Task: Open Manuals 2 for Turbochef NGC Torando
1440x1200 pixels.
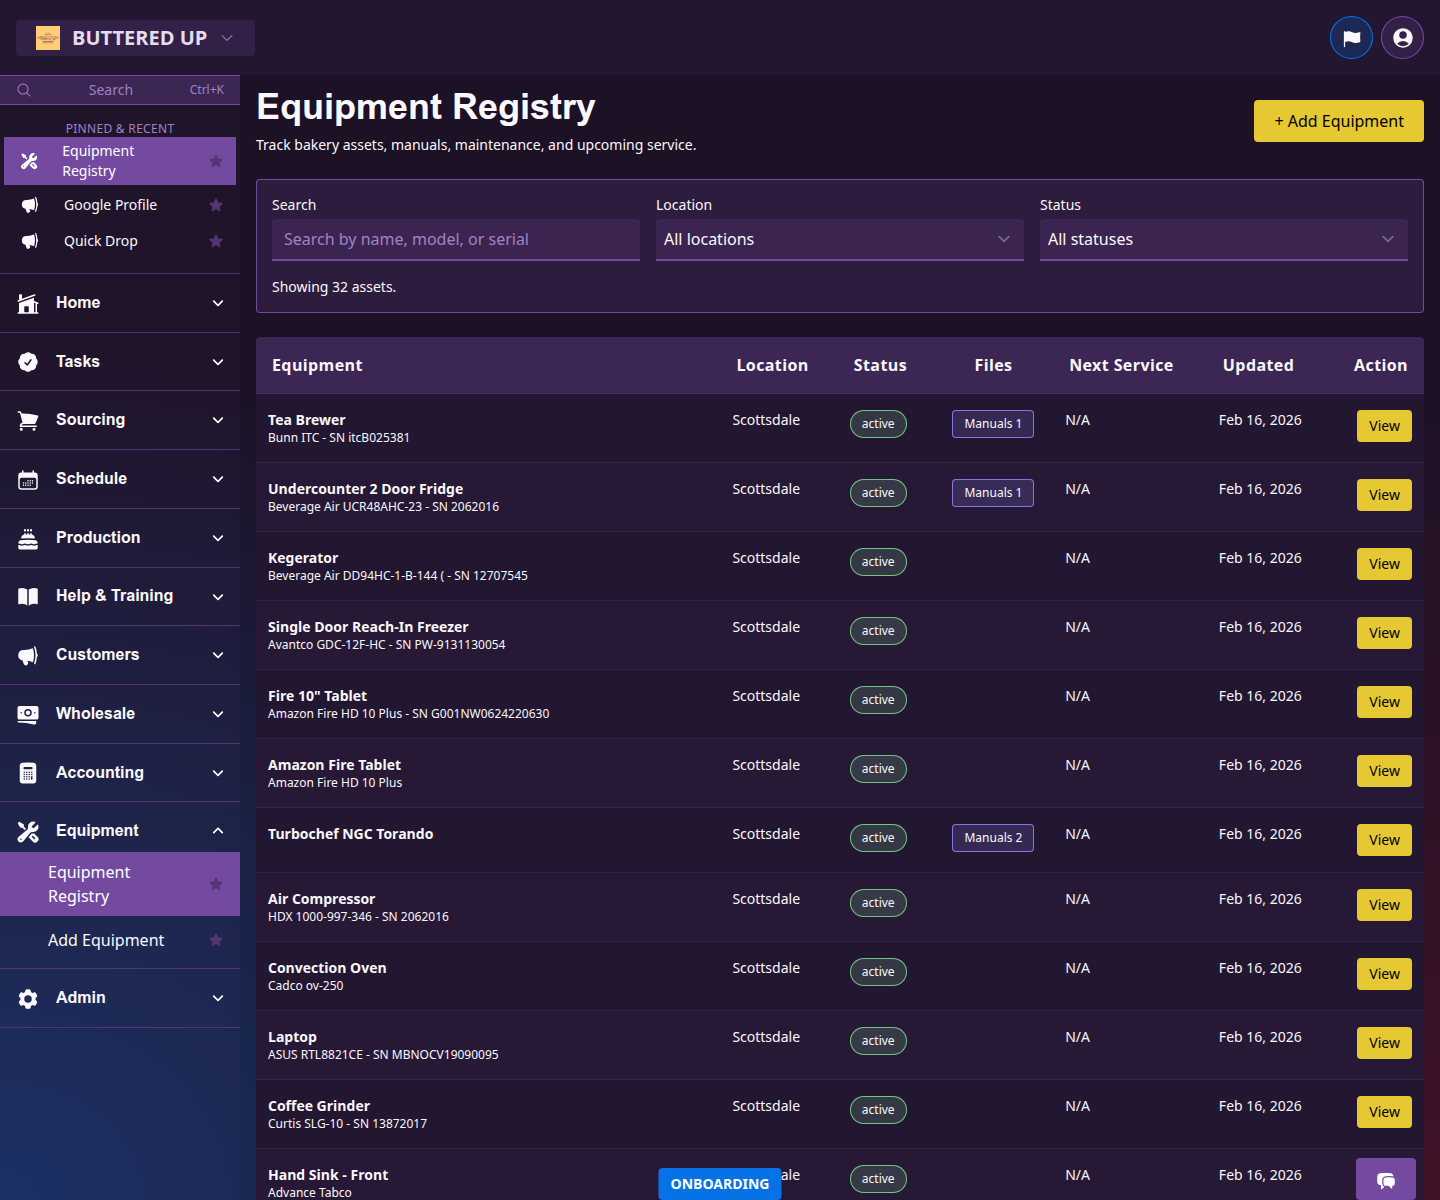Action: [992, 838]
